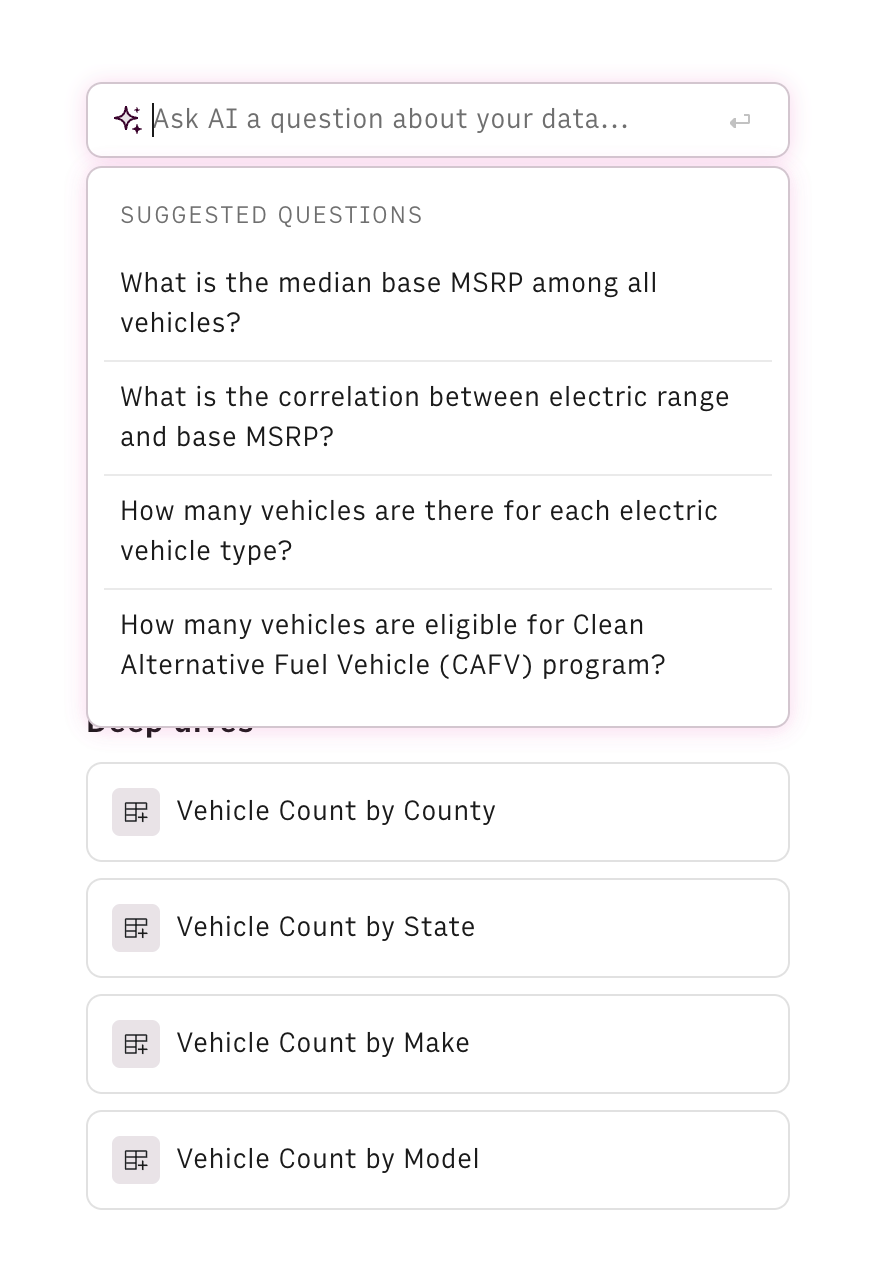Open the Vehicle Count by County label
Image resolution: width=876 pixels, height=1274 pixels.
[336, 811]
